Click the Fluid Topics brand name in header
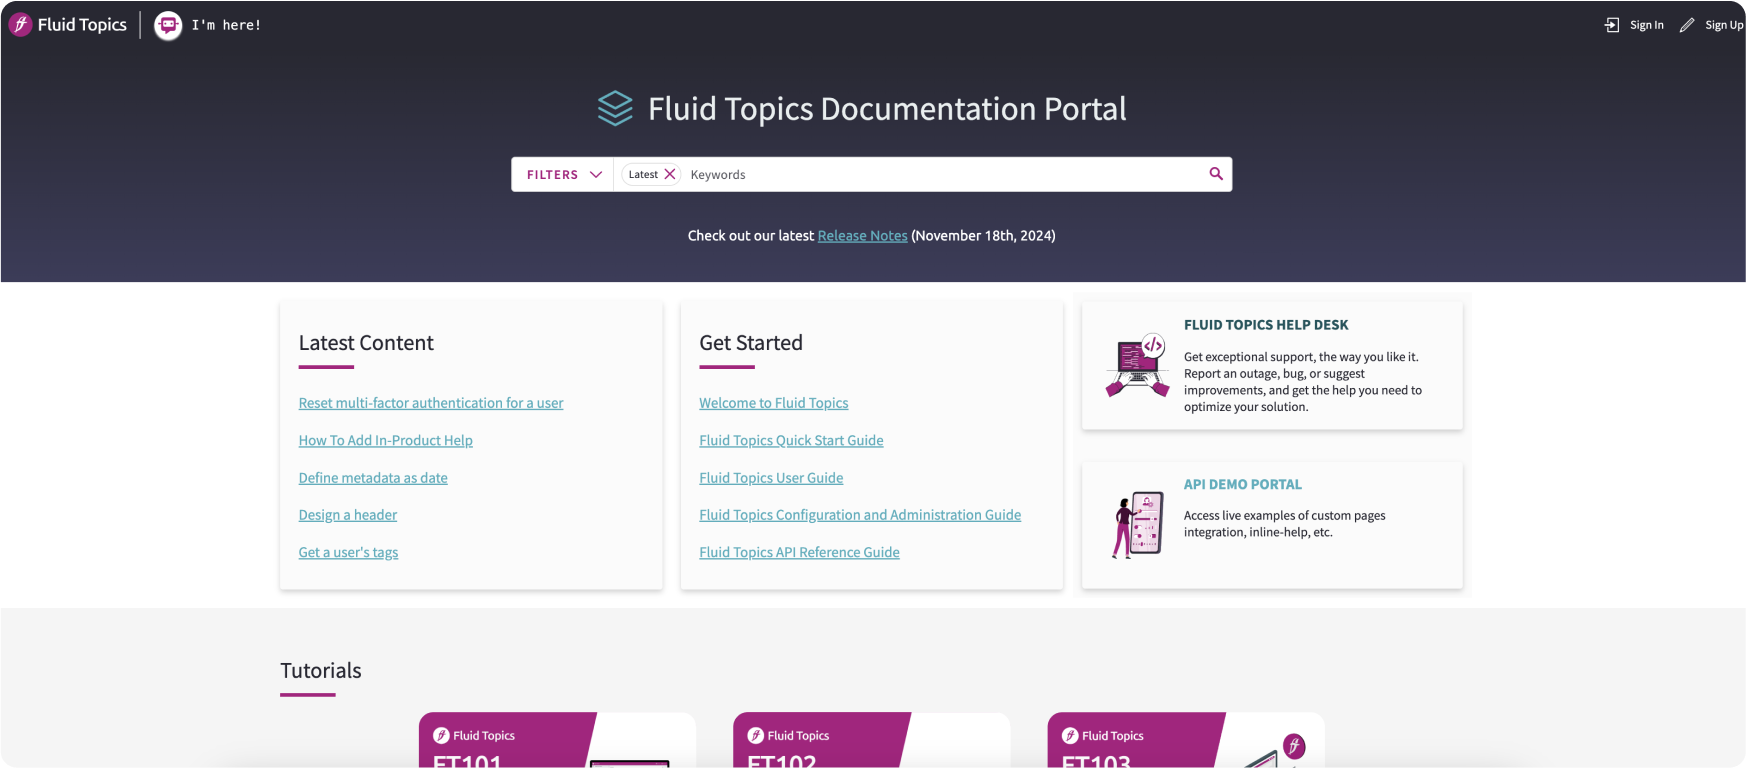This screenshot has width=1746, height=768. point(82,25)
